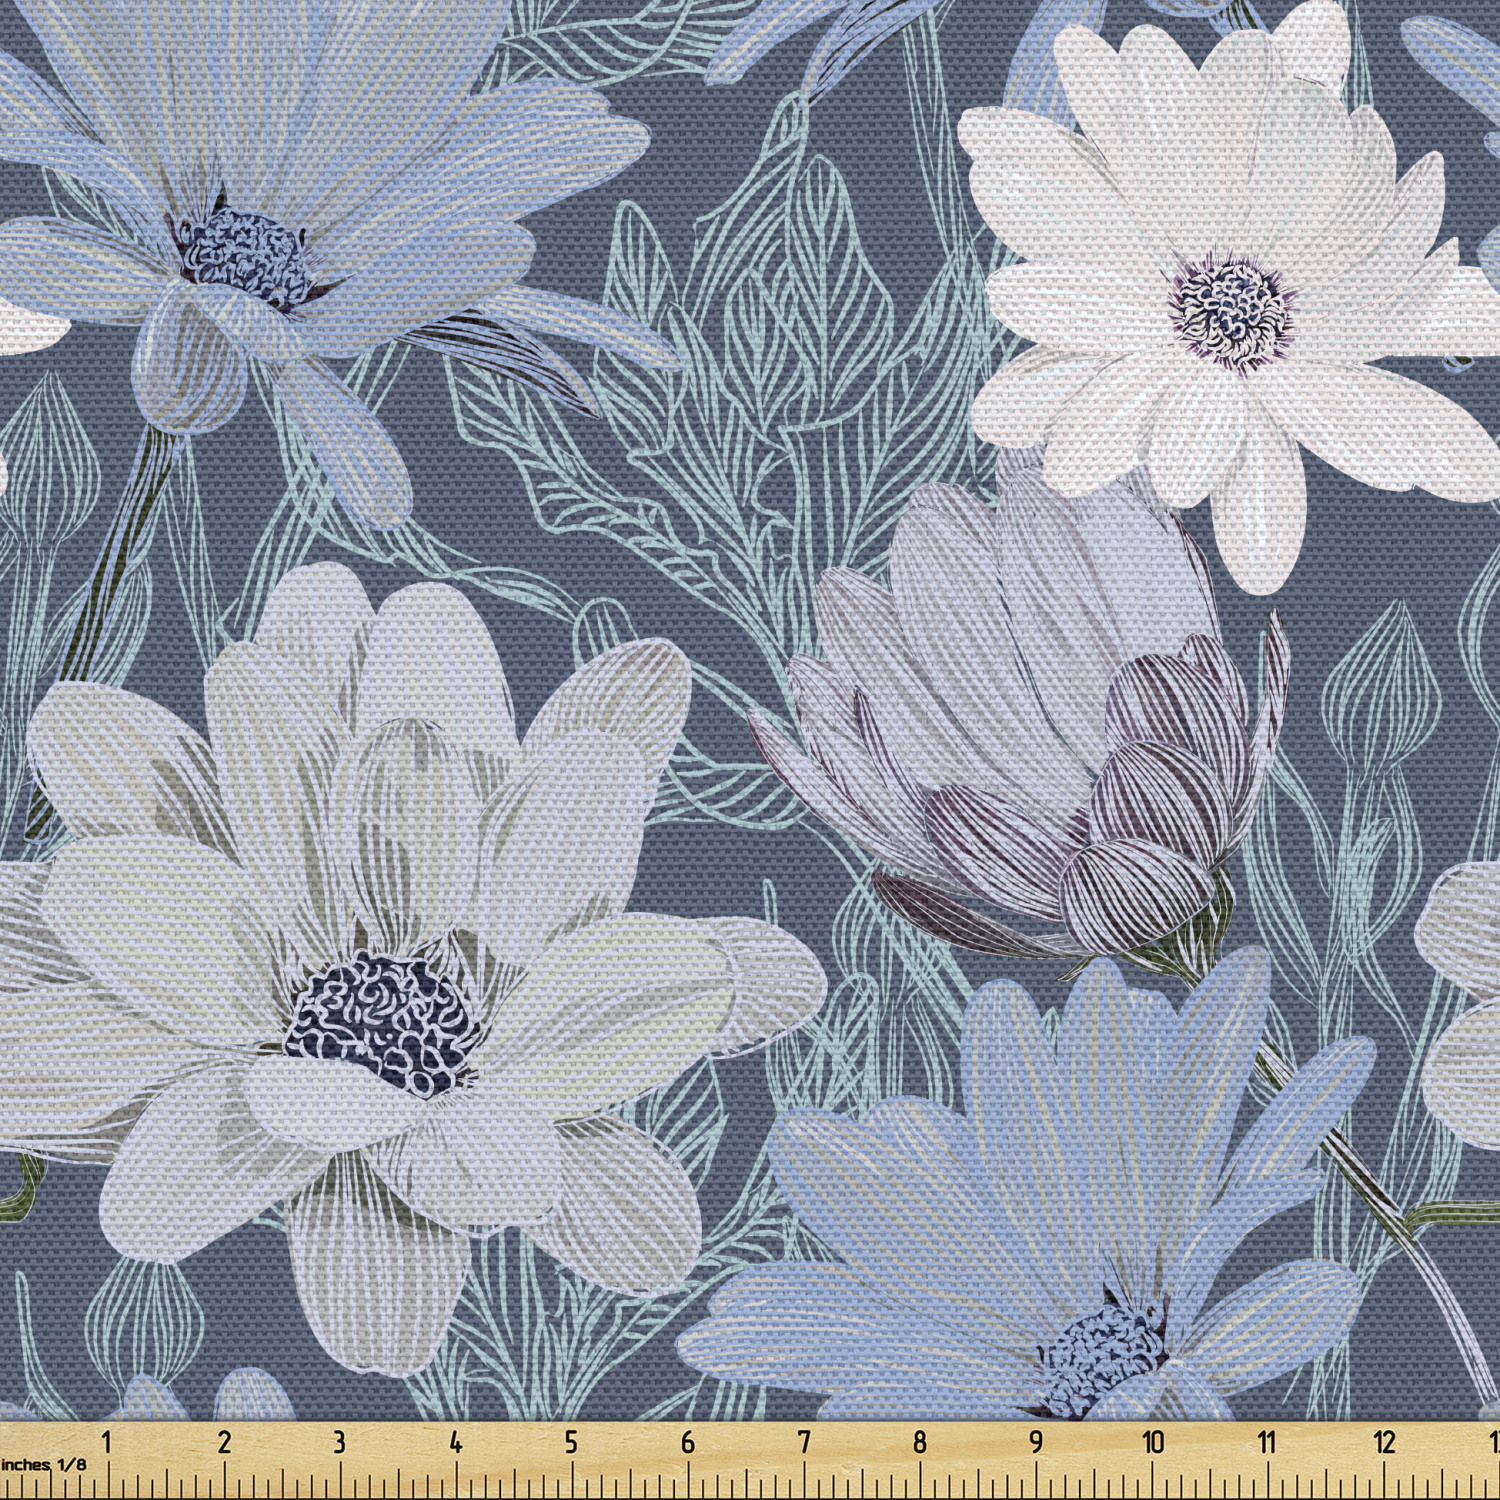Click the ruler number 11
Screen dimensions: 1500x1500
[x=1267, y=1442]
